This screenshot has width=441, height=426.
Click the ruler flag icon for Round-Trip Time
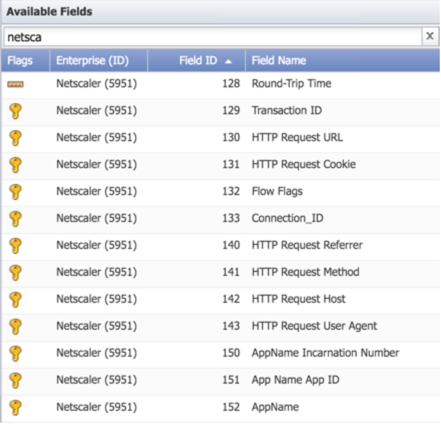click(15, 84)
